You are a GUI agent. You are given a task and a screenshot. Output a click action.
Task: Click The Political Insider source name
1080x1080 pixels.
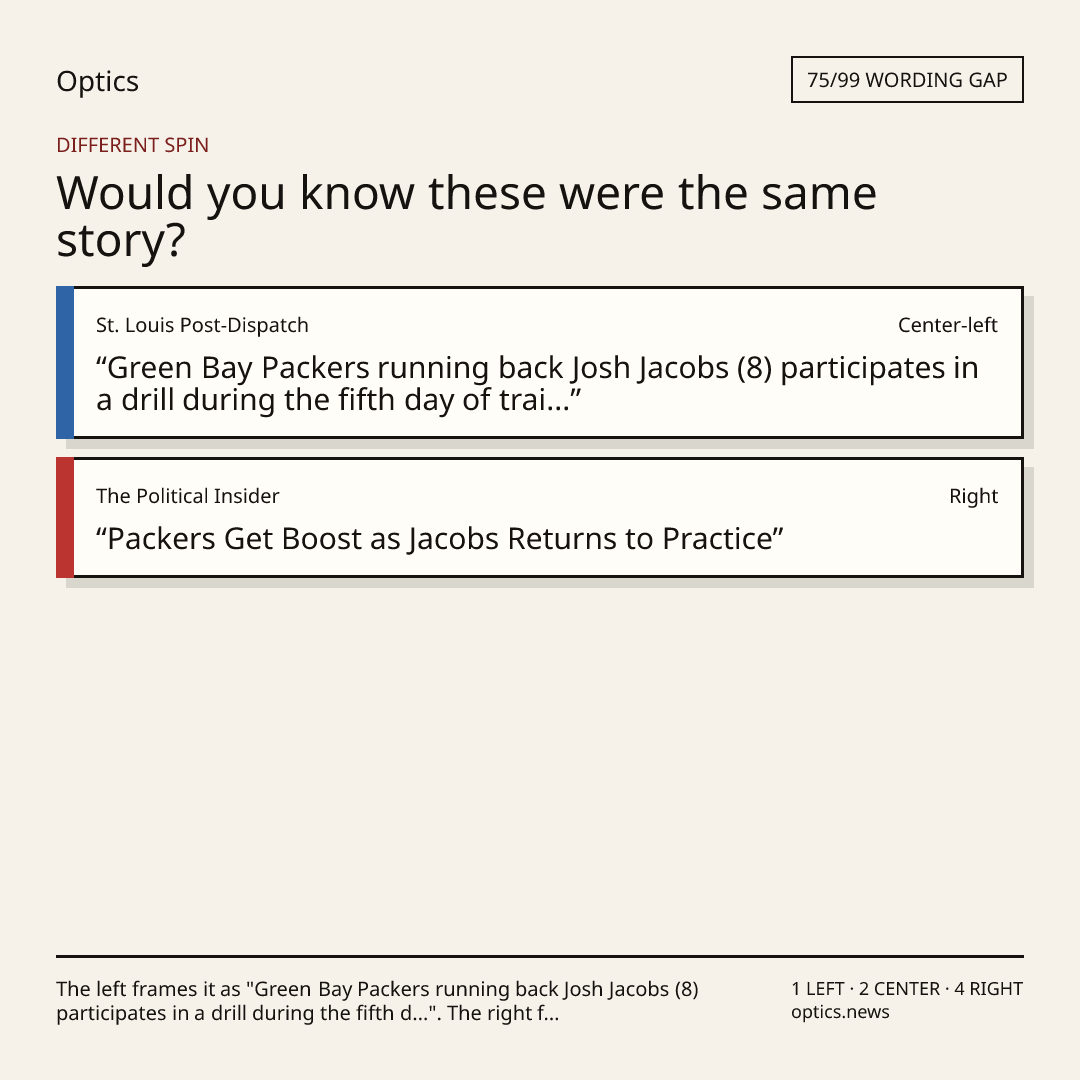click(x=187, y=496)
